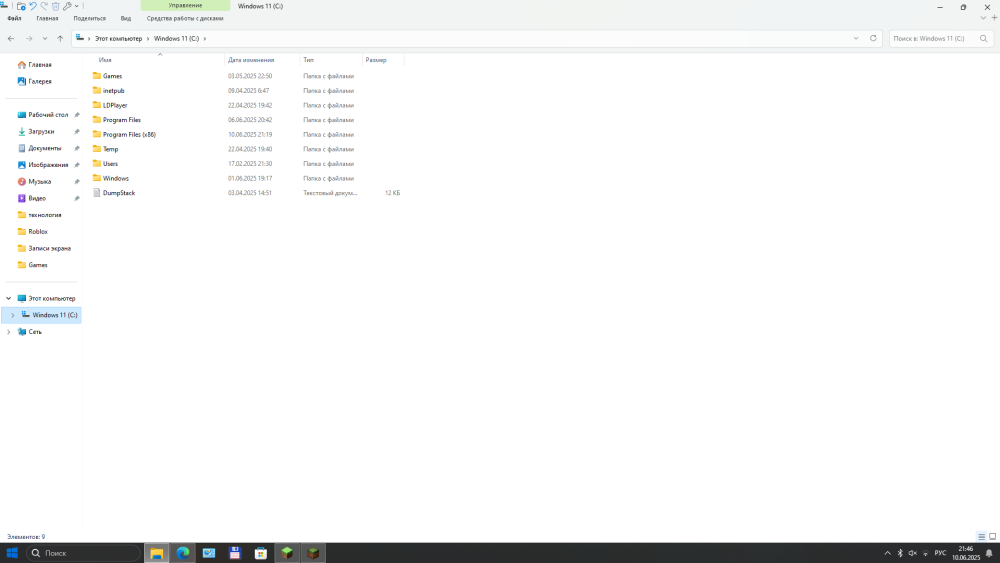Click Windows 11 (C:) in the address breadcrumb
Image resolution: width=1000 pixels, height=563 pixels.
coord(176,38)
